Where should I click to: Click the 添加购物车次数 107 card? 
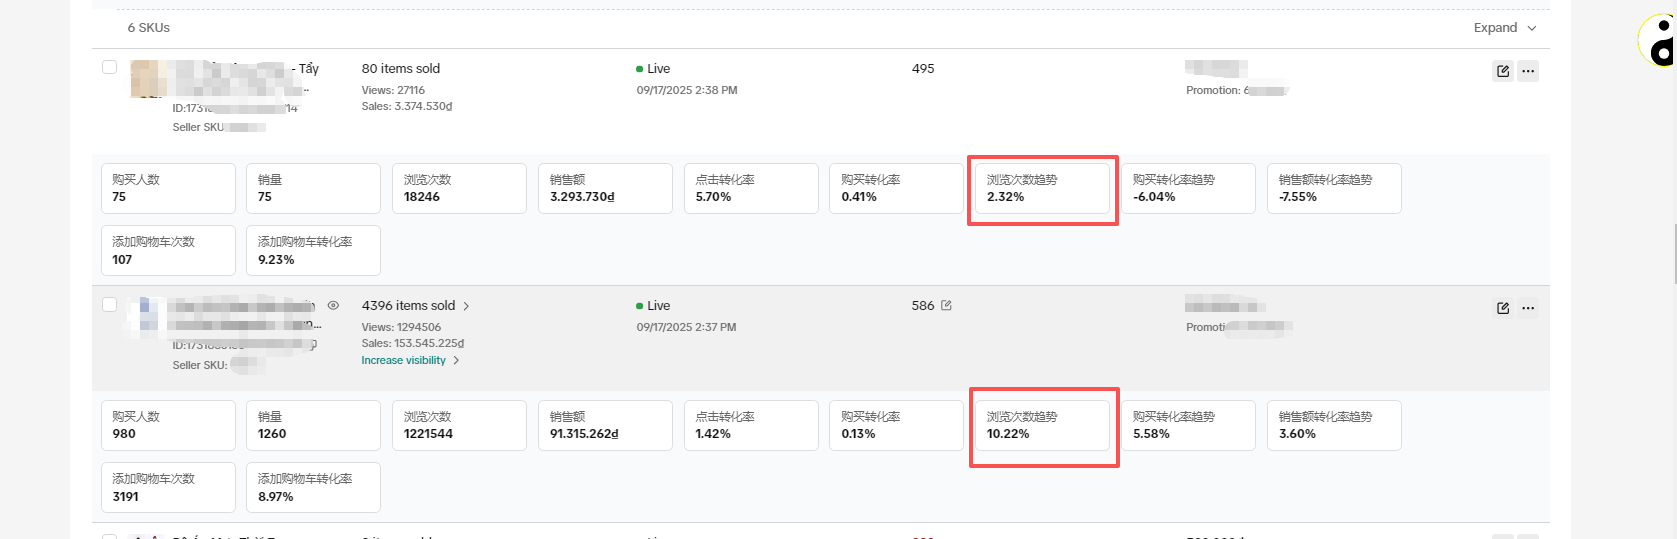click(x=168, y=250)
